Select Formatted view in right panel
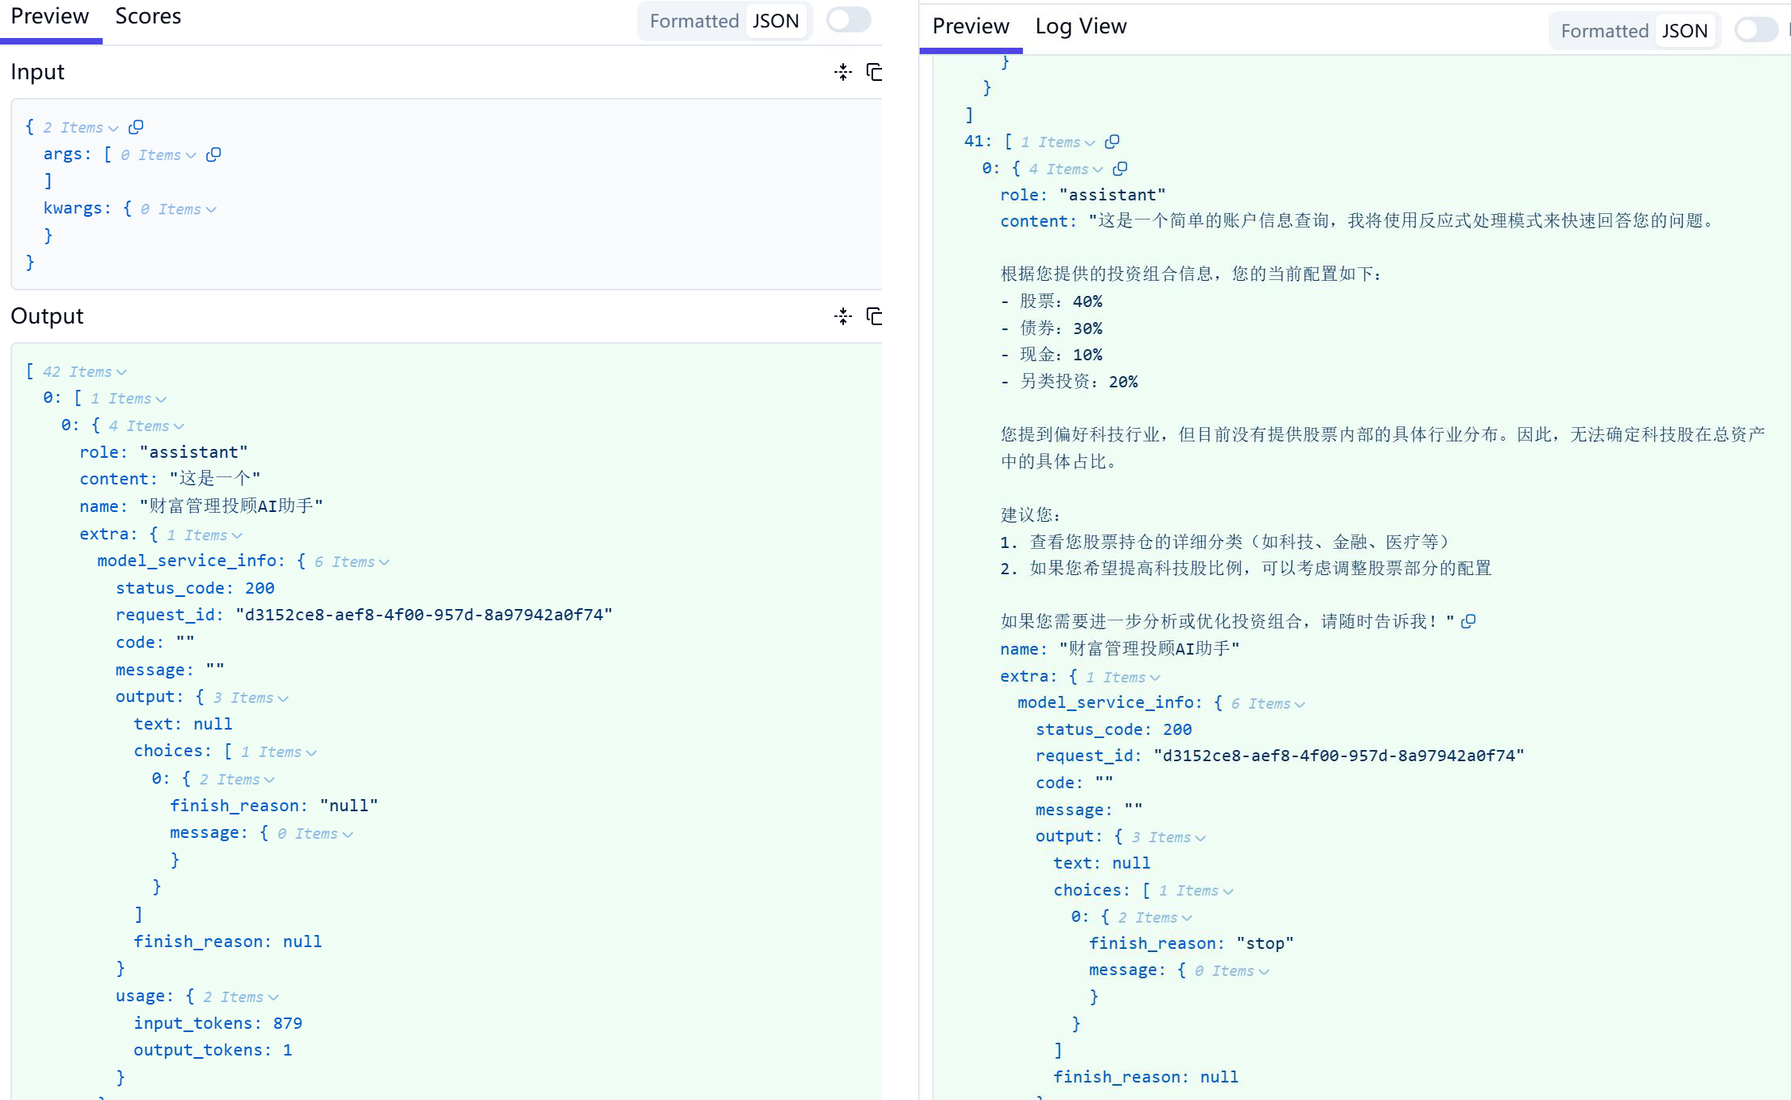Viewport: 1791px width, 1100px height. (1604, 31)
